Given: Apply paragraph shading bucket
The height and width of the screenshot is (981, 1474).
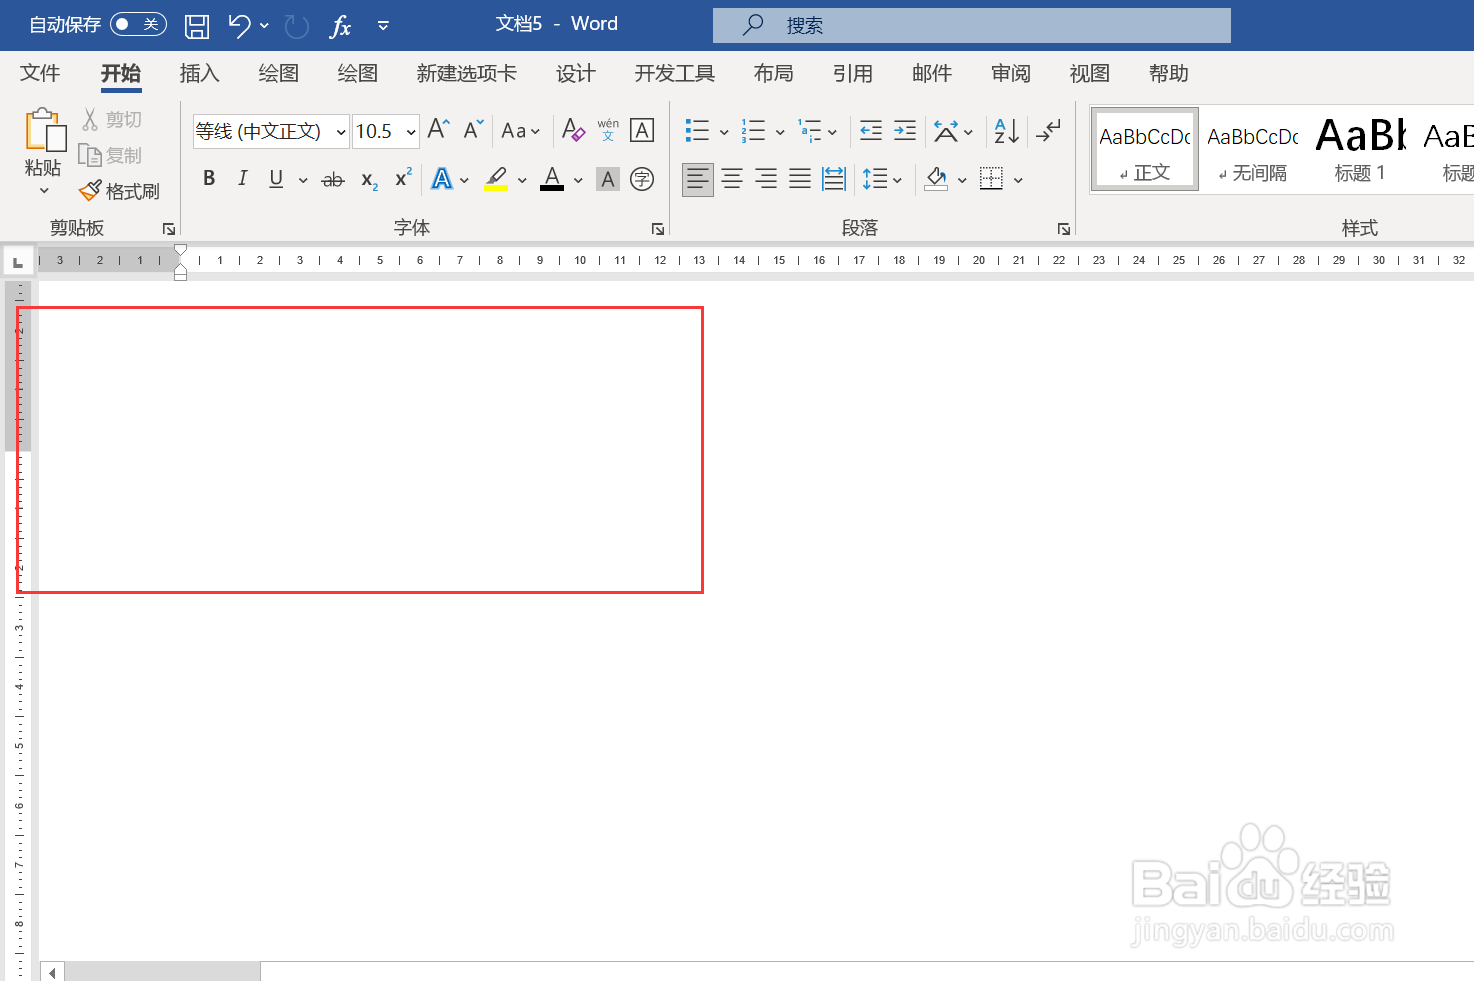Looking at the screenshot, I should (x=936, y=179).
